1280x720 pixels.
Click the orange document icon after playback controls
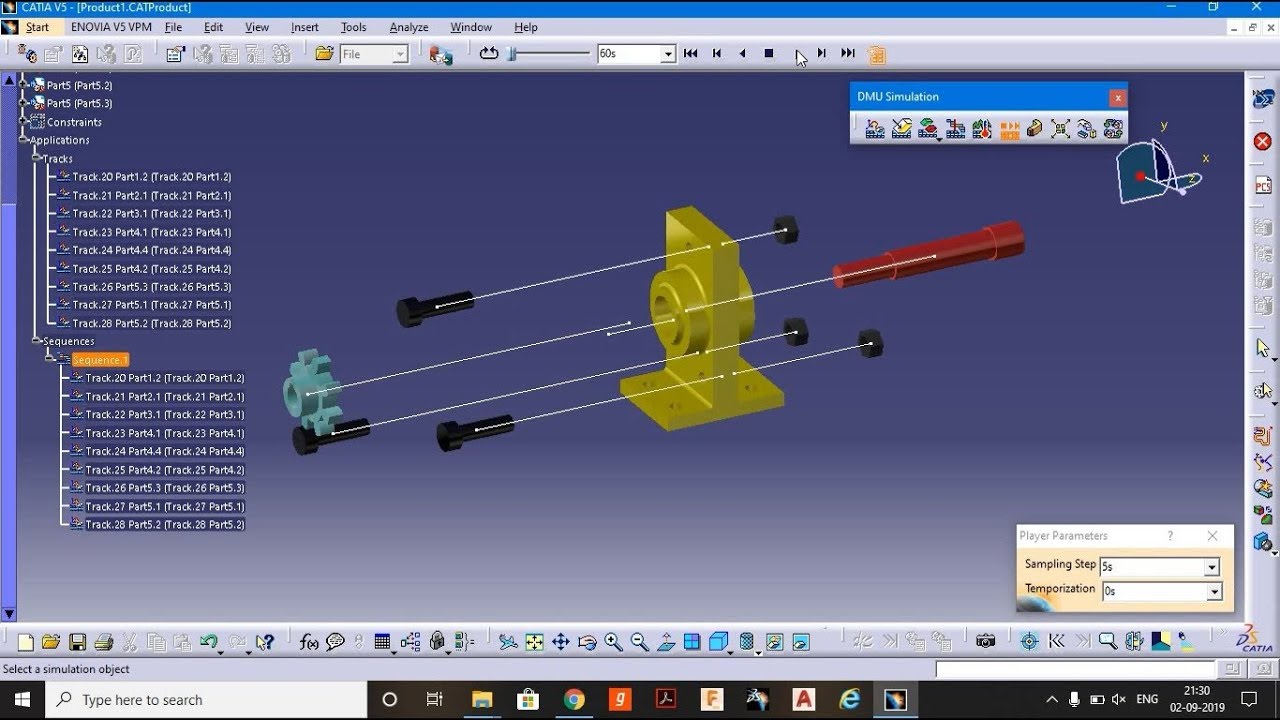click(x=877, y=54)
